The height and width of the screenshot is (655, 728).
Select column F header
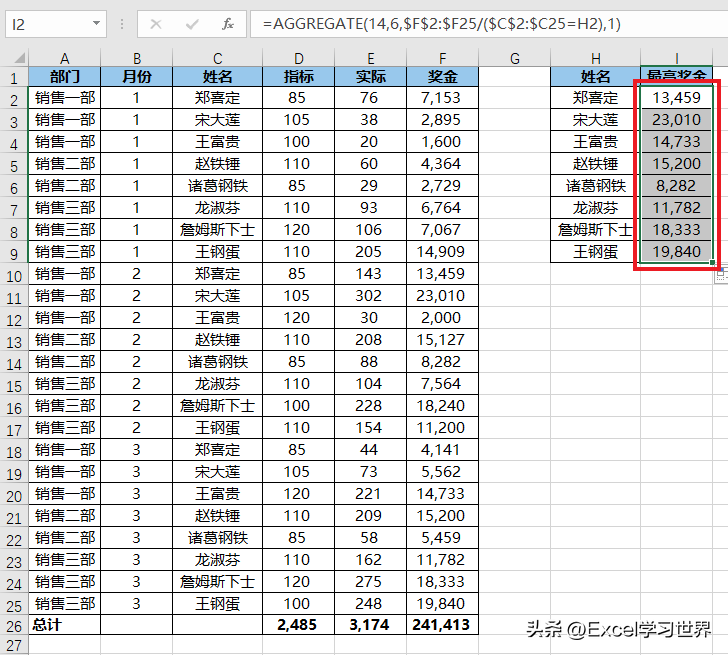pos(442,58)
